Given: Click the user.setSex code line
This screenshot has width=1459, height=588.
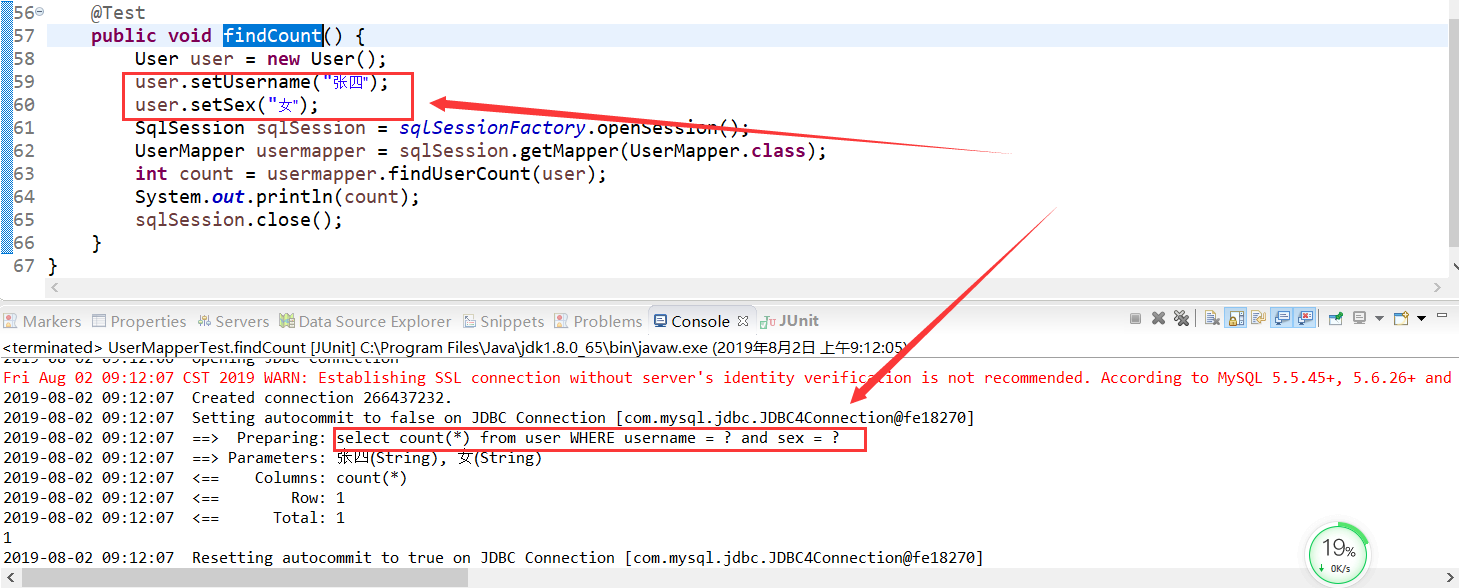Looking at the screenshot, I should tap(227, 105).
